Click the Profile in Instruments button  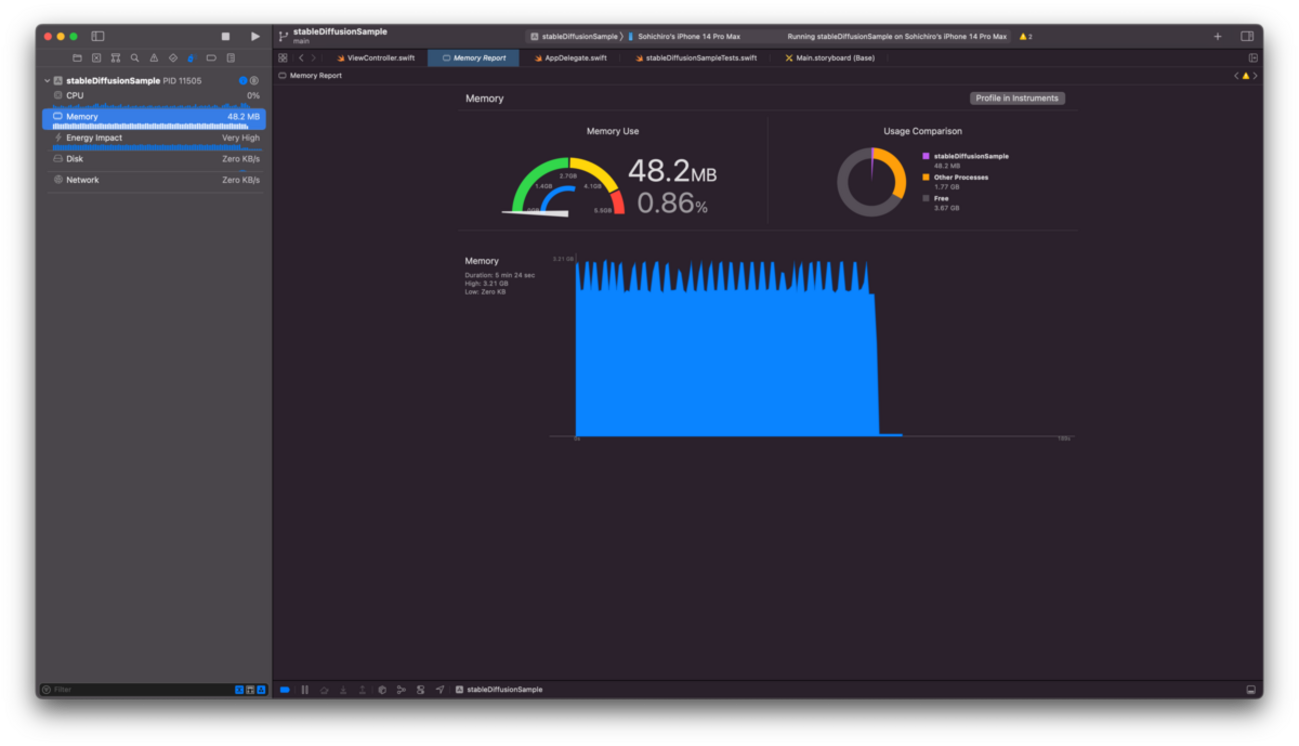(x=1016, y=98)
